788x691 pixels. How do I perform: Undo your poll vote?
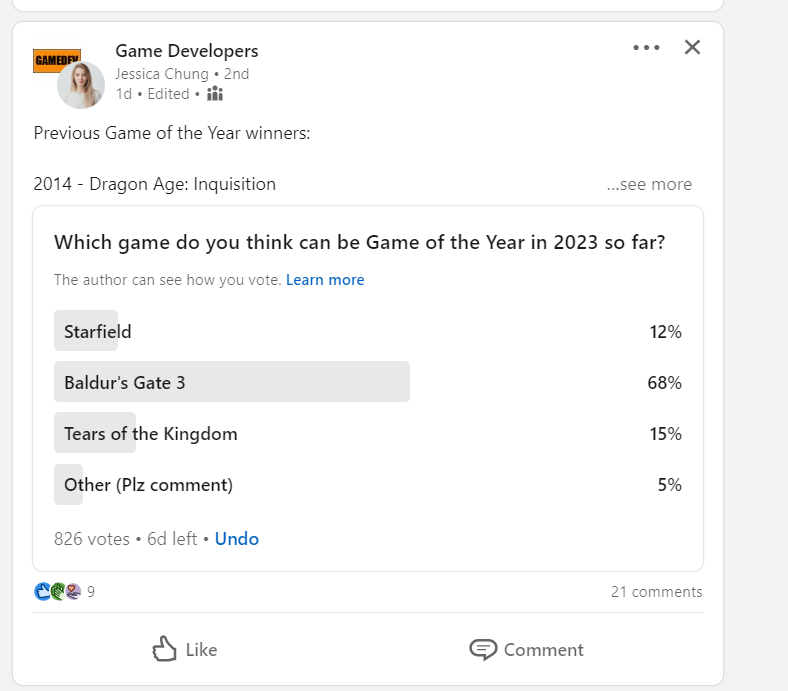(x=237, y=539)
